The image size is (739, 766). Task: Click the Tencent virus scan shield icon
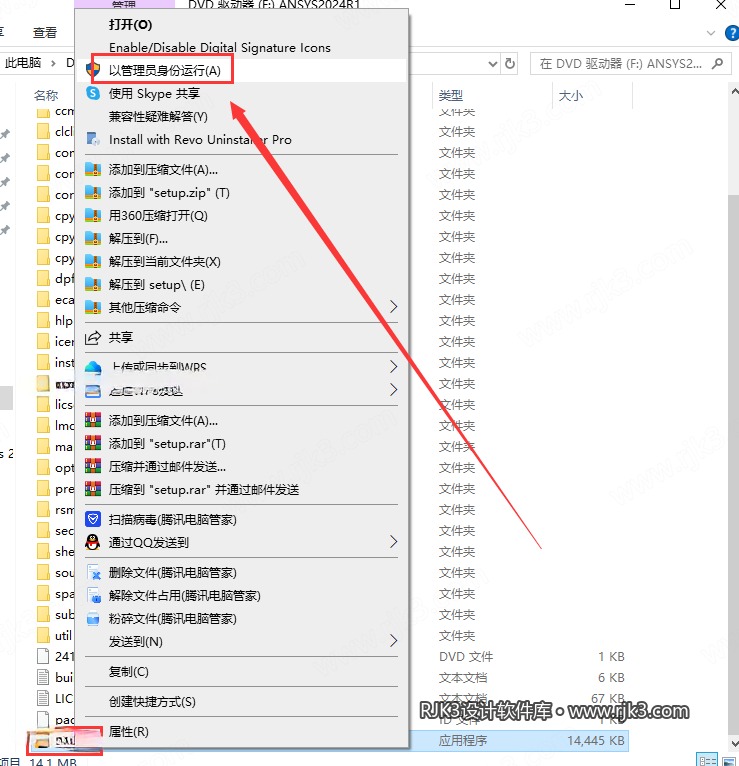pos(93,519)
